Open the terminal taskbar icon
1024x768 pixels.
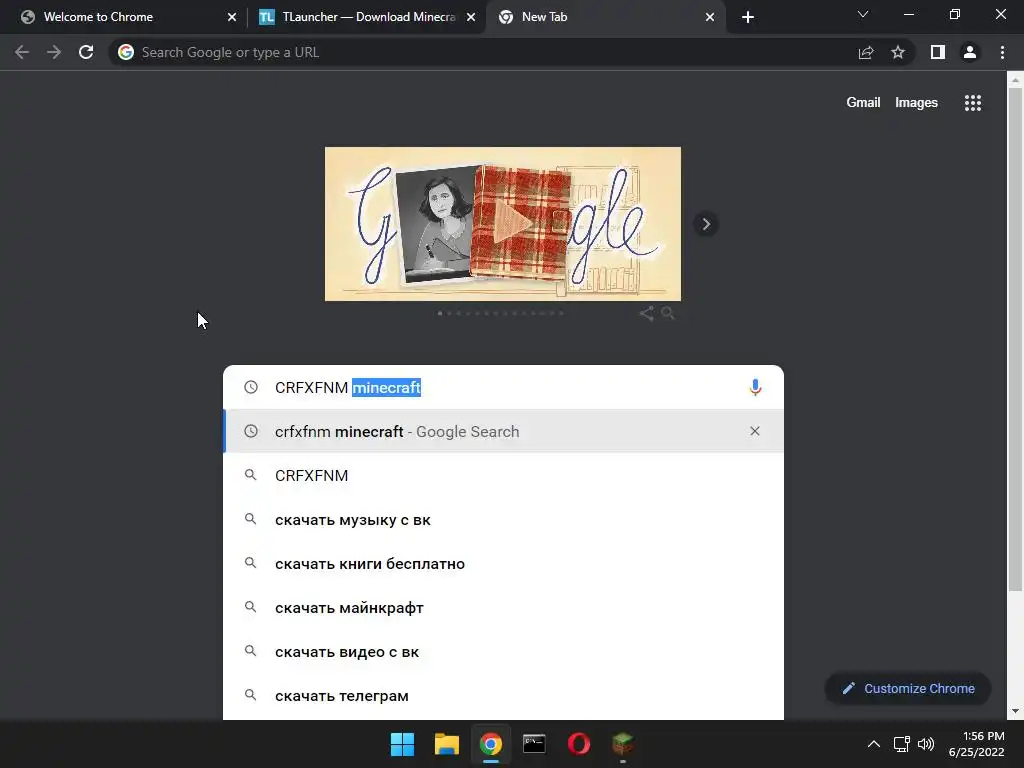click(534, 744)
